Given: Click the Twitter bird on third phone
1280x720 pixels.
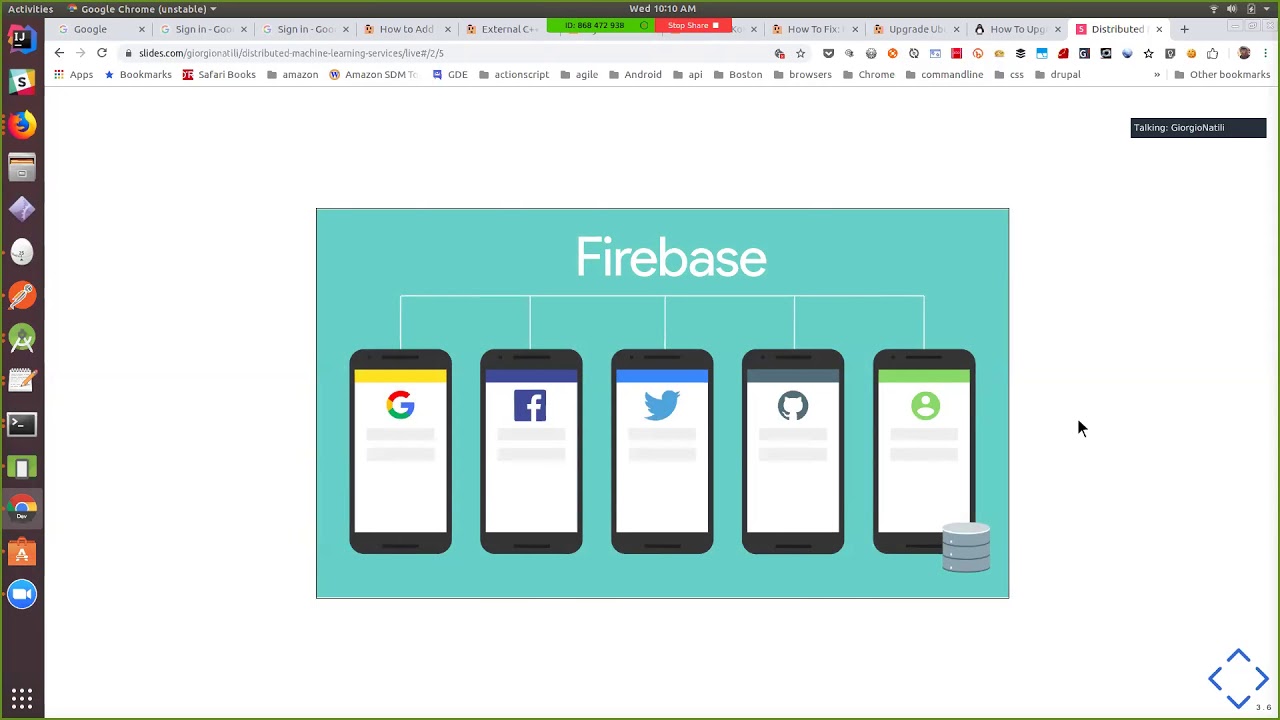Looking at the screenshot, I should click(x=662, y=405).
